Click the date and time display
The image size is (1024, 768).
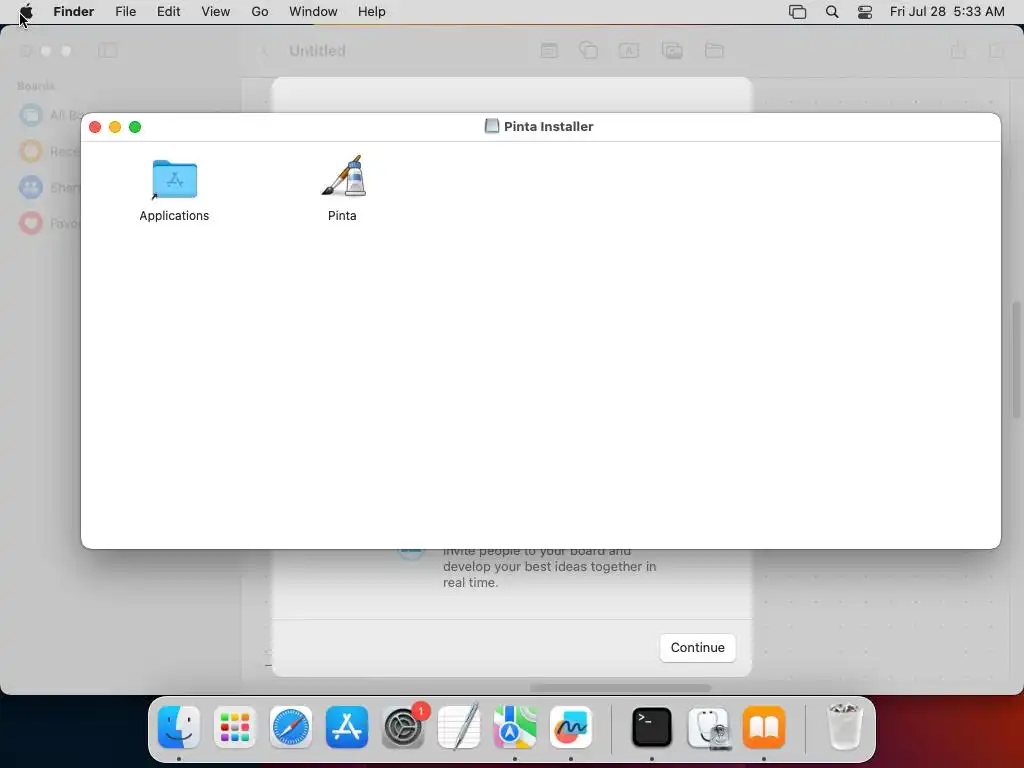click(x=947, y=12)
